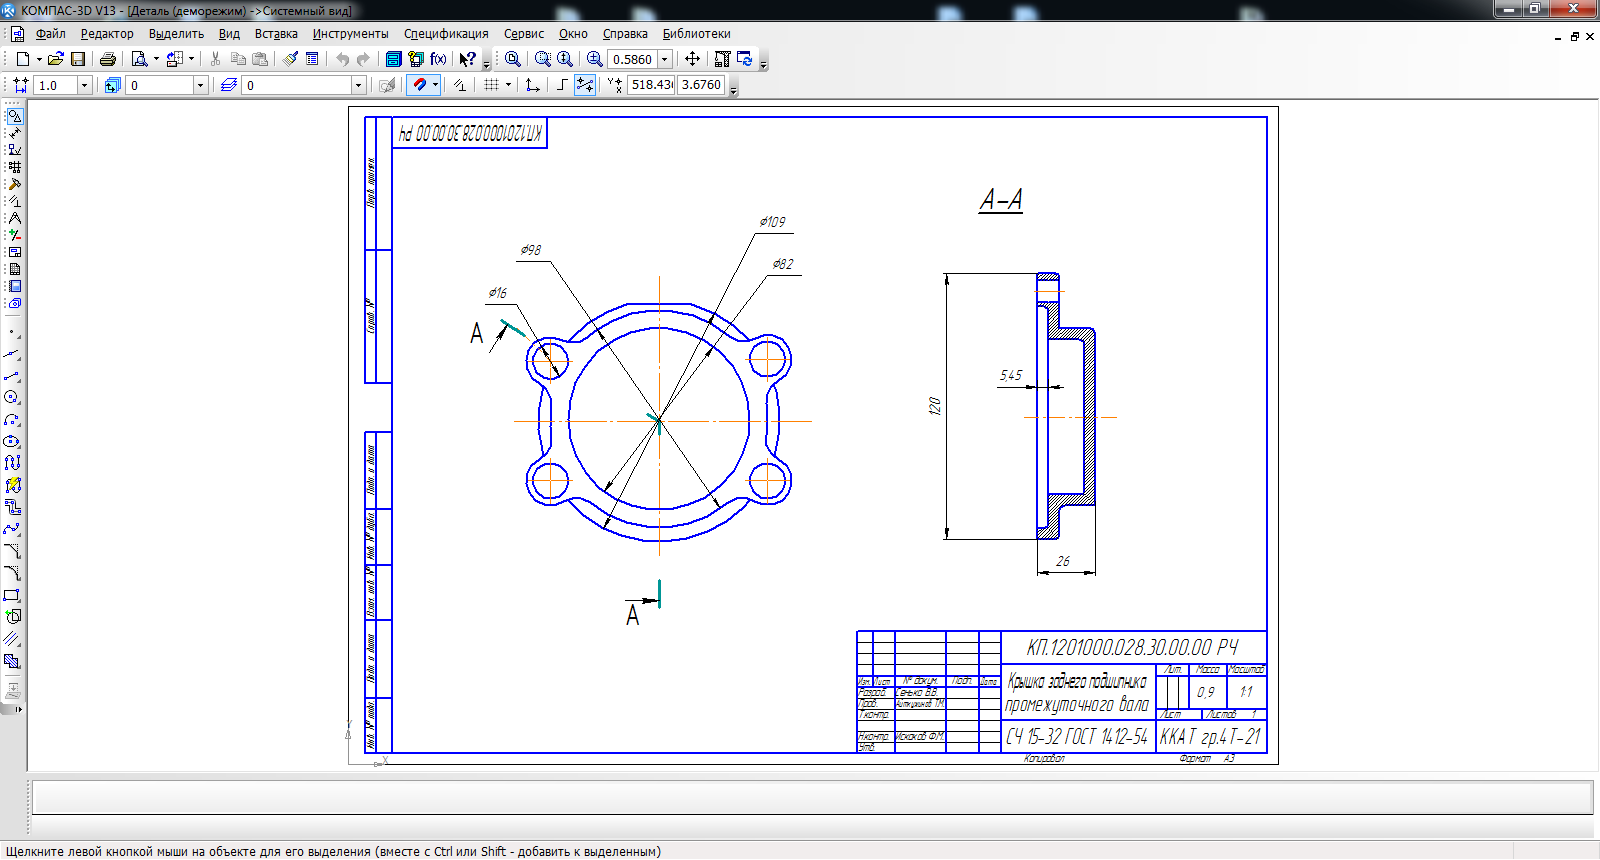Click the ø109 dimension text

(x=773, y=222)
